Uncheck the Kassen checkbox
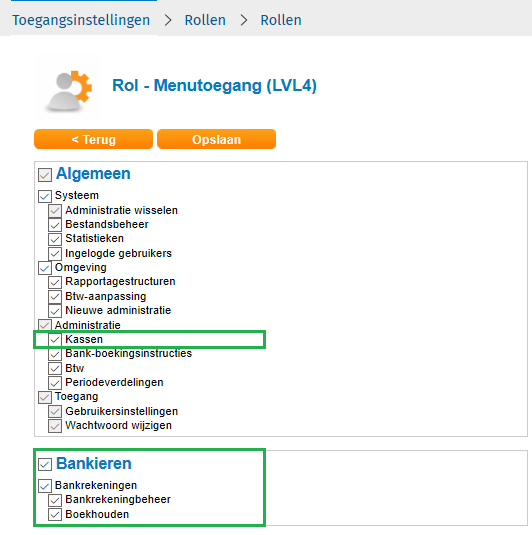 tap(55, 340)
